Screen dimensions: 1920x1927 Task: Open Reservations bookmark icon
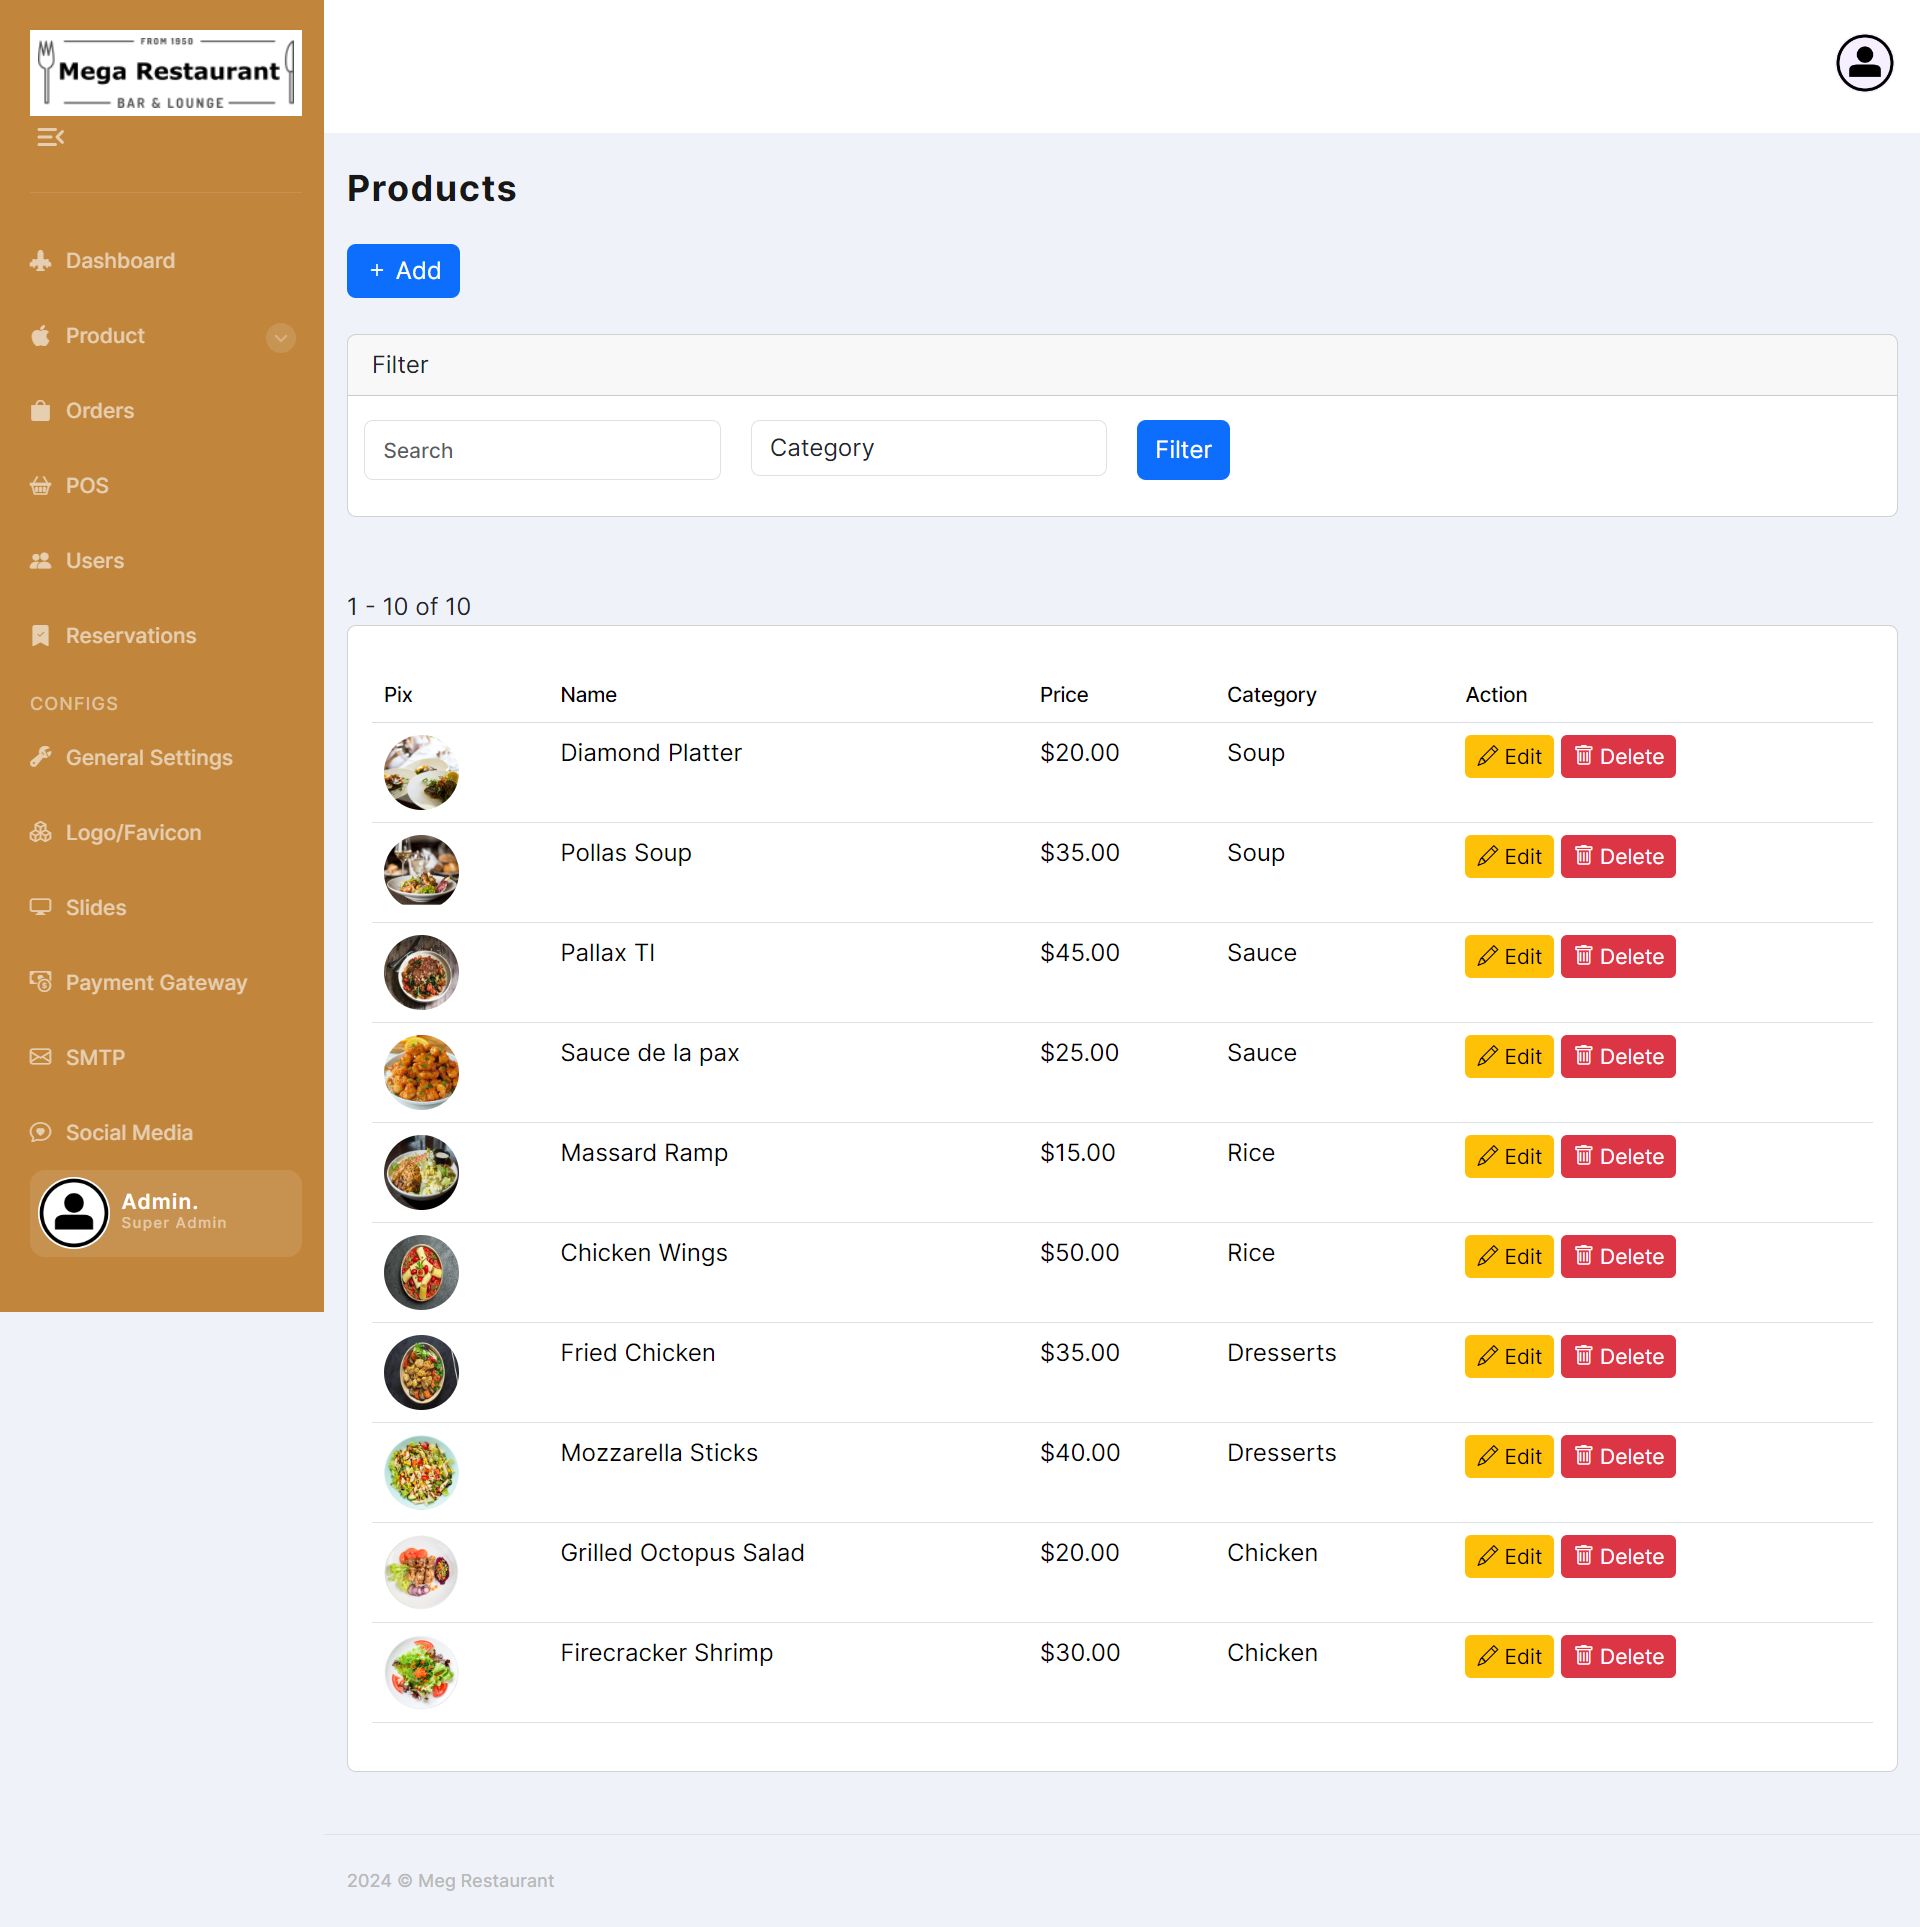coord(40,636)
